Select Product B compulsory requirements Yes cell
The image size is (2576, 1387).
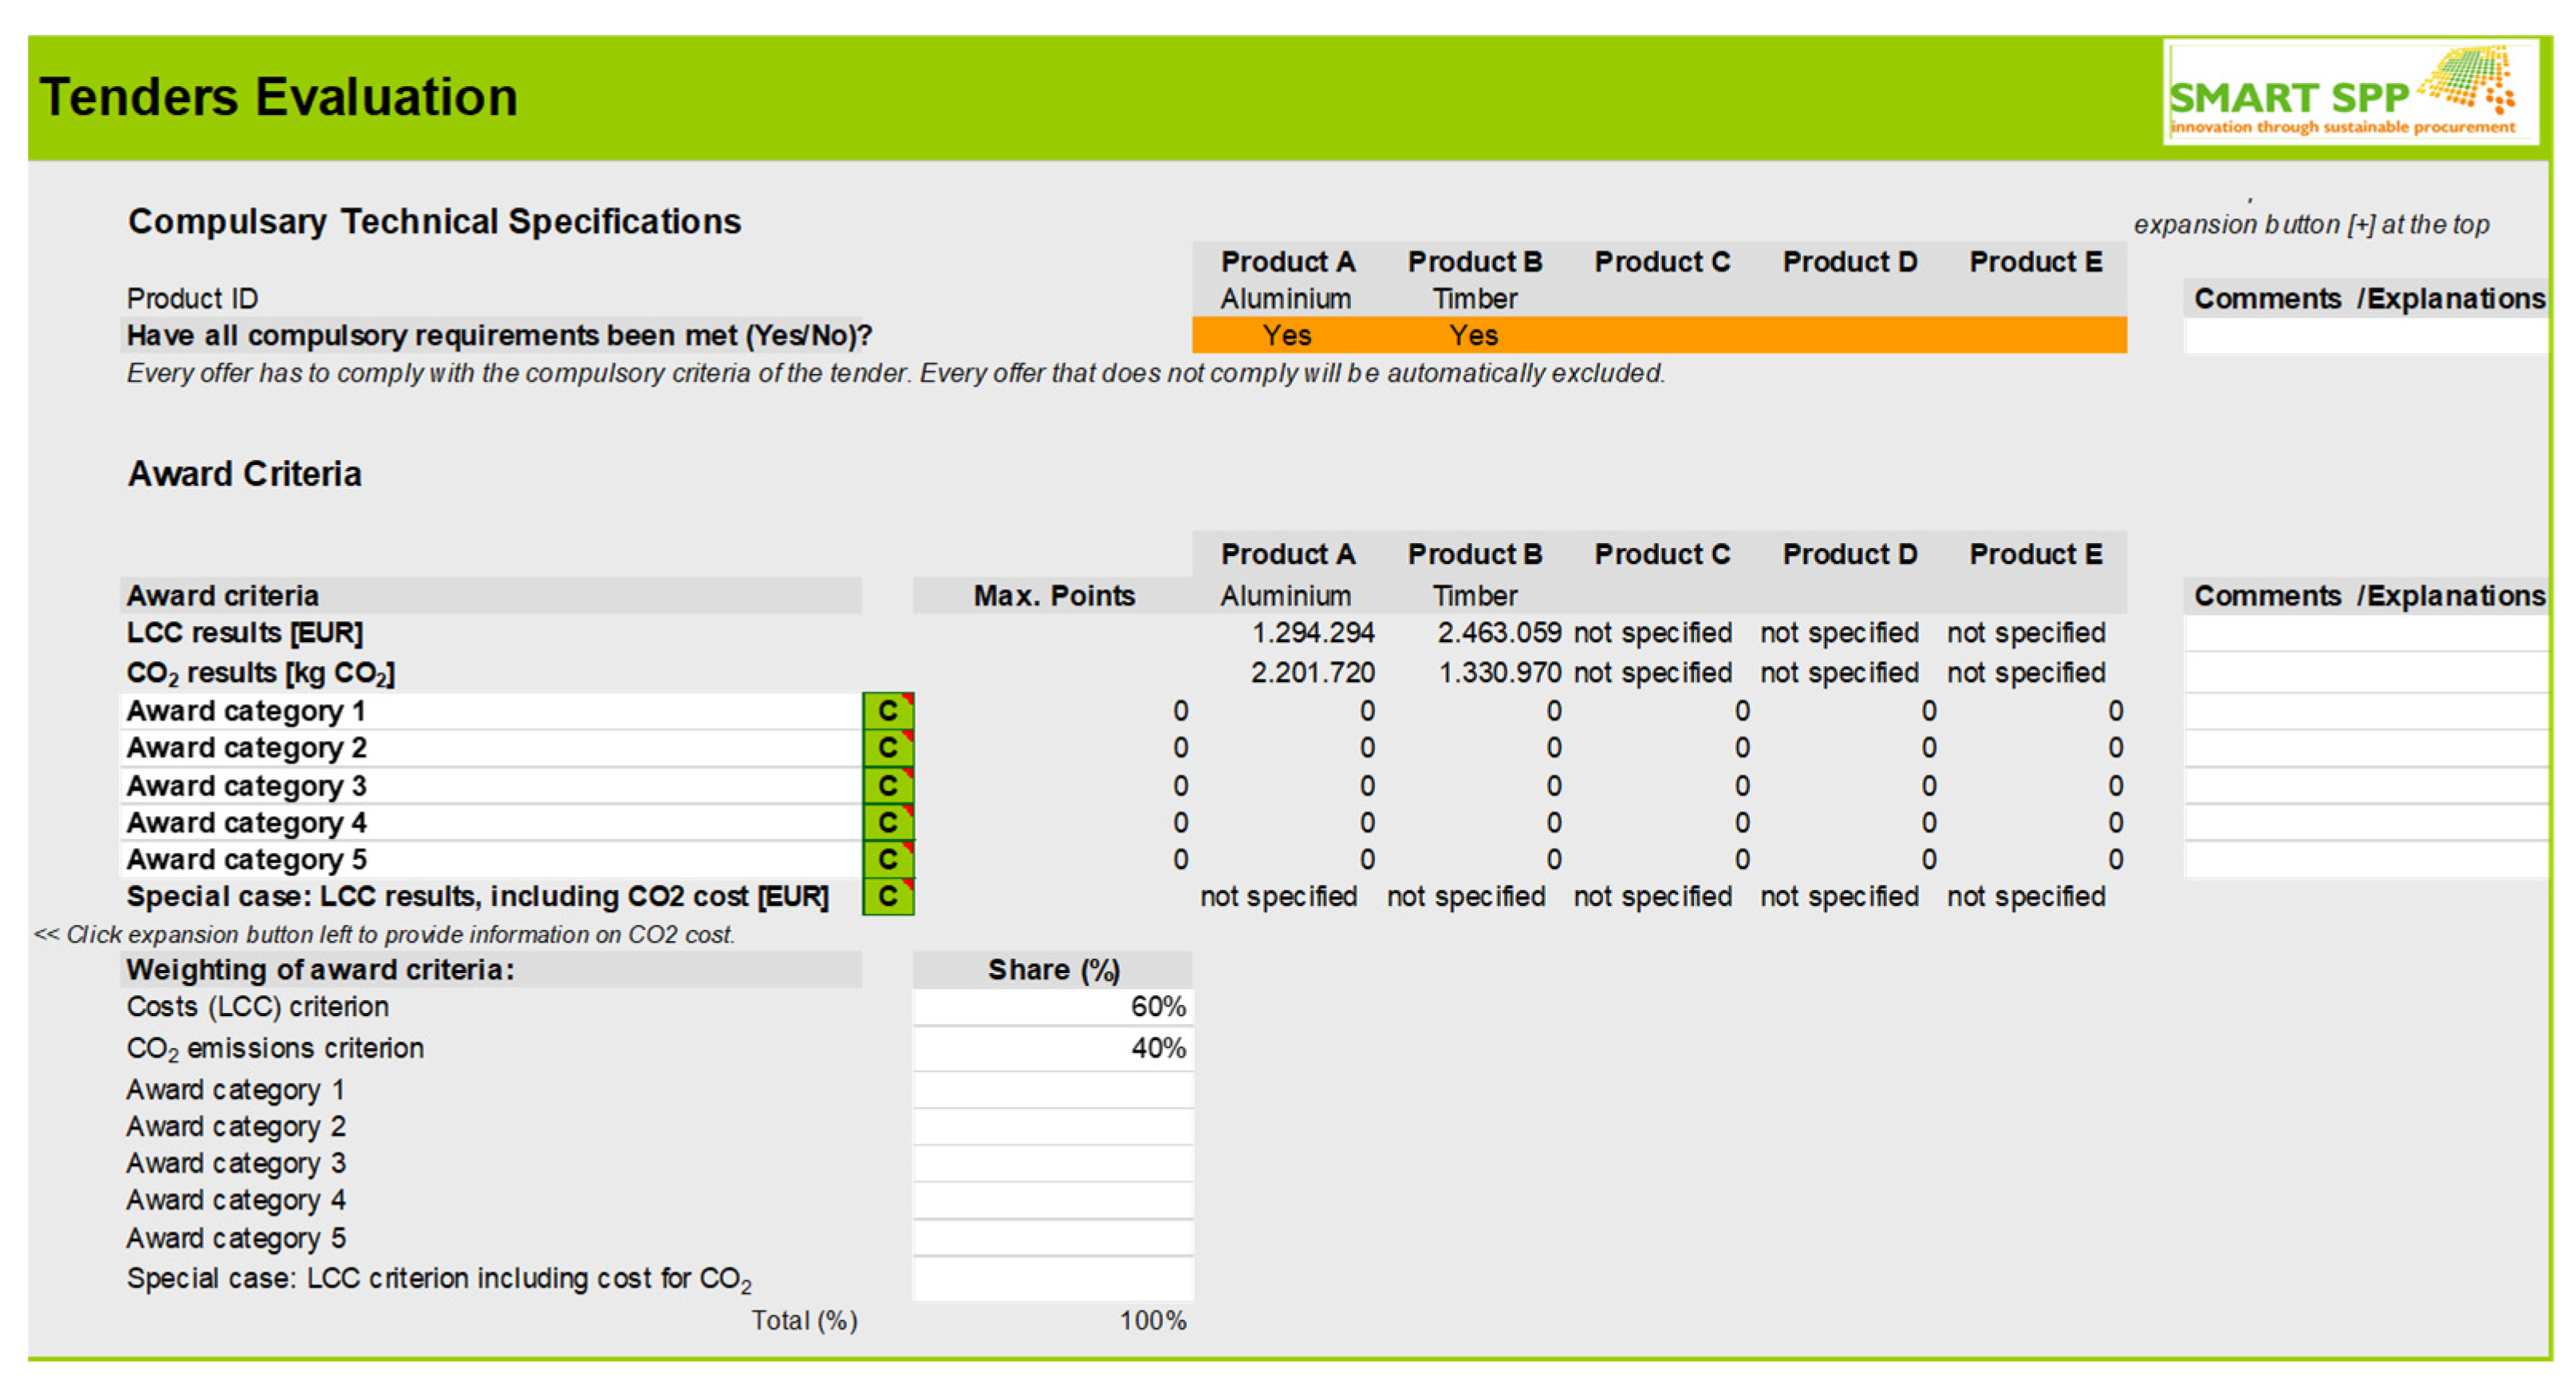(x=1473, y=335)
